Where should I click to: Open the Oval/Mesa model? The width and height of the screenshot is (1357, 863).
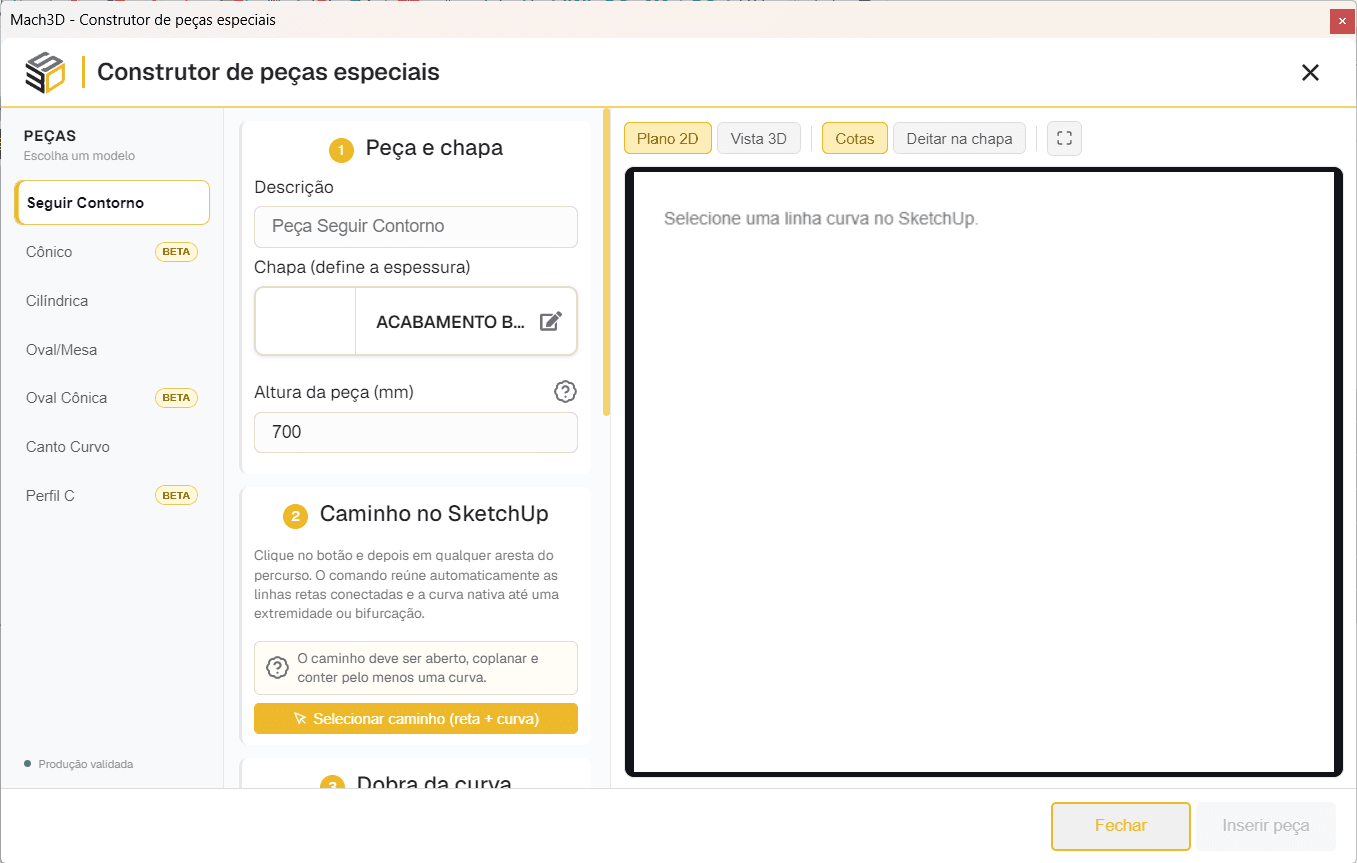click(112, 350)
